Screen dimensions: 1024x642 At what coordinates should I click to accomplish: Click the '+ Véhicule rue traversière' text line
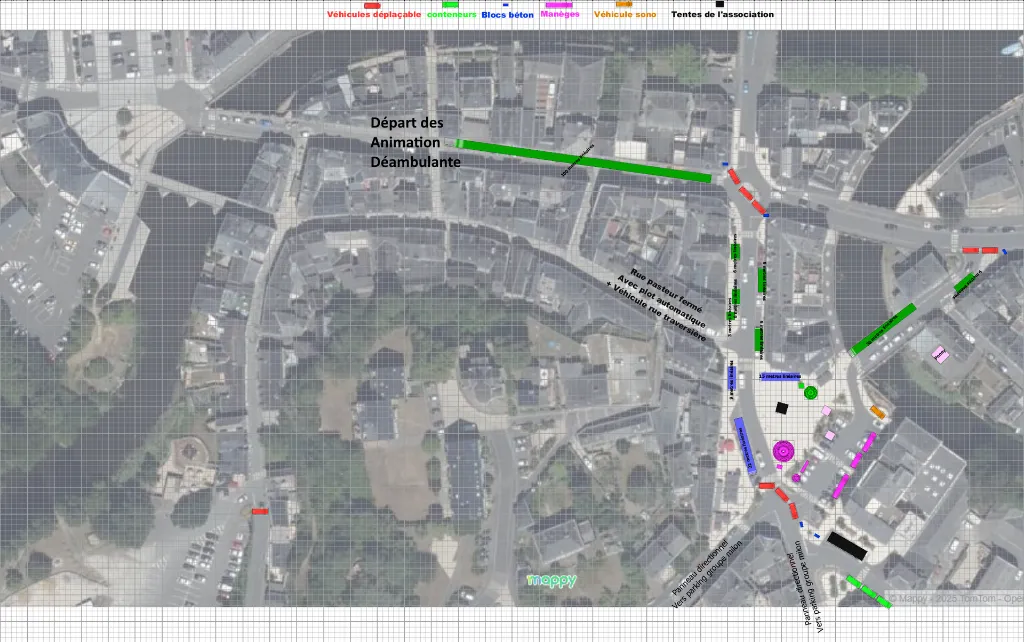(656, 312)
